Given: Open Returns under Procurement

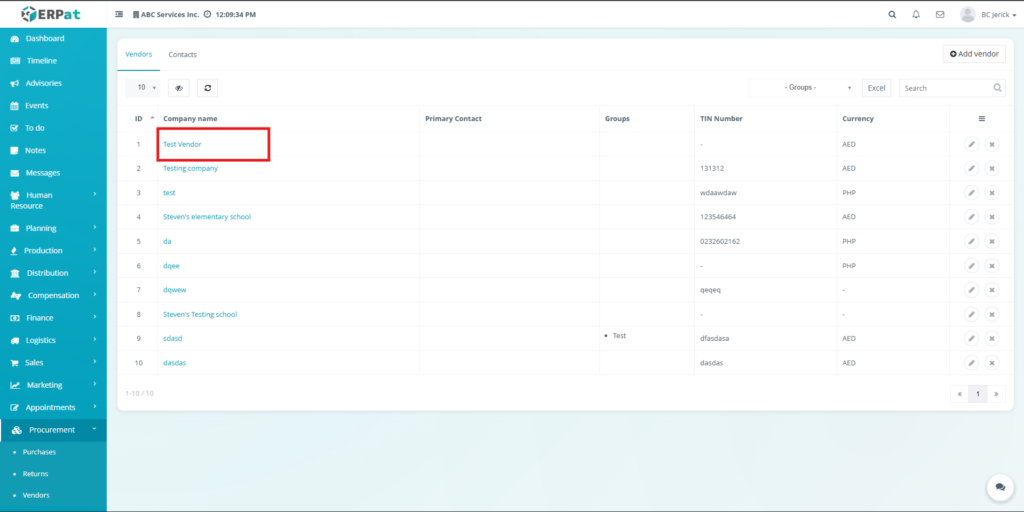Looking at the screenshot, I should (x=35, y=474).
